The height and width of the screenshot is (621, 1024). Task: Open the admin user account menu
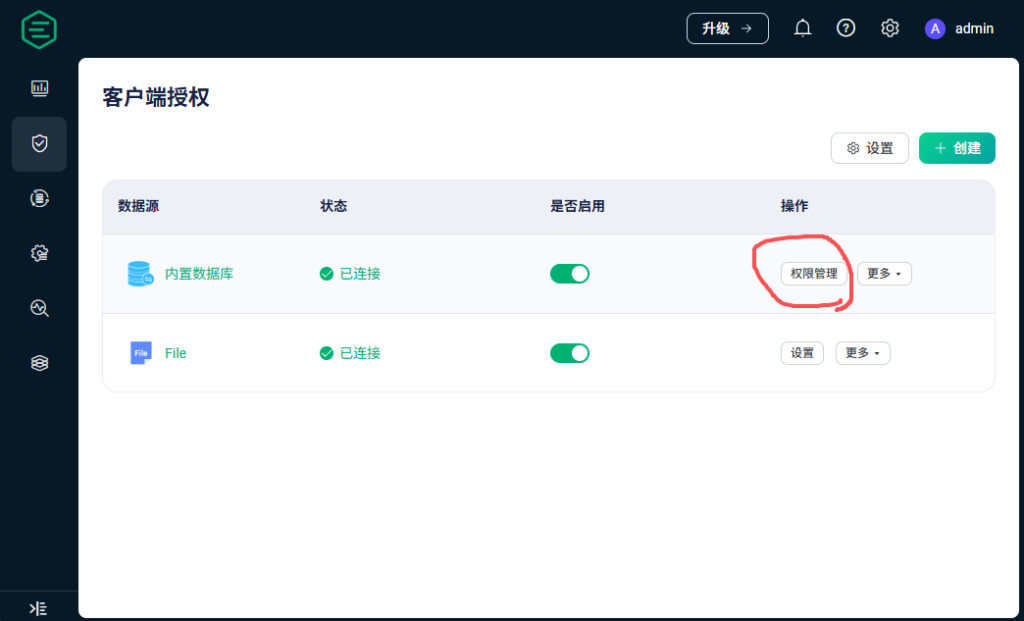tap(959, 29)
